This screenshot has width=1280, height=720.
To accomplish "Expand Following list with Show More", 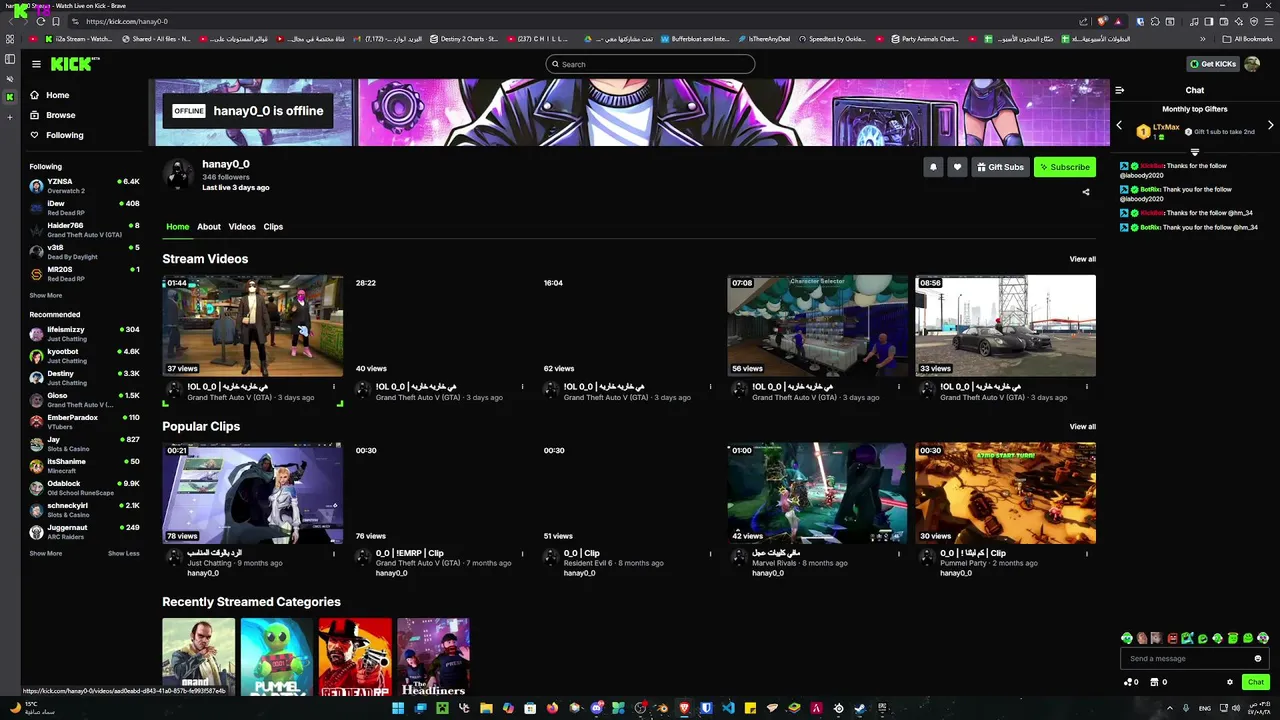I will (46, 295).
